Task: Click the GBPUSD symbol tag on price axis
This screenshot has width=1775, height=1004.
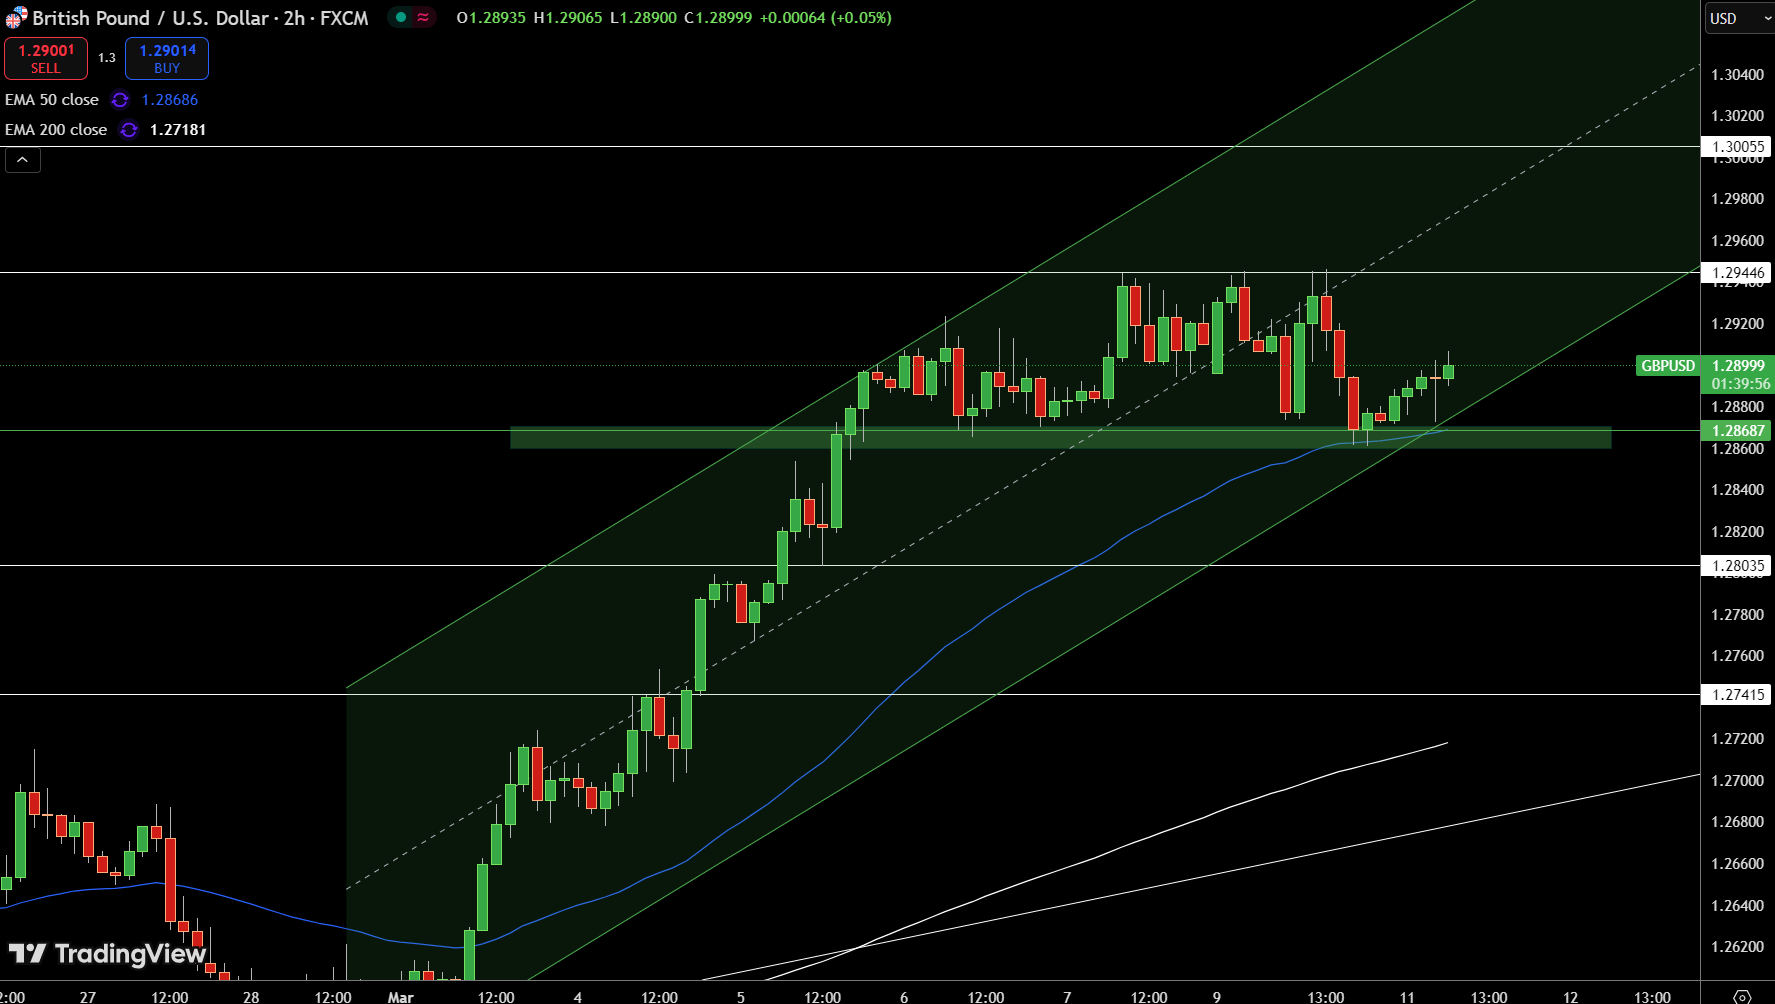Action: click(x=1667, y=366)
